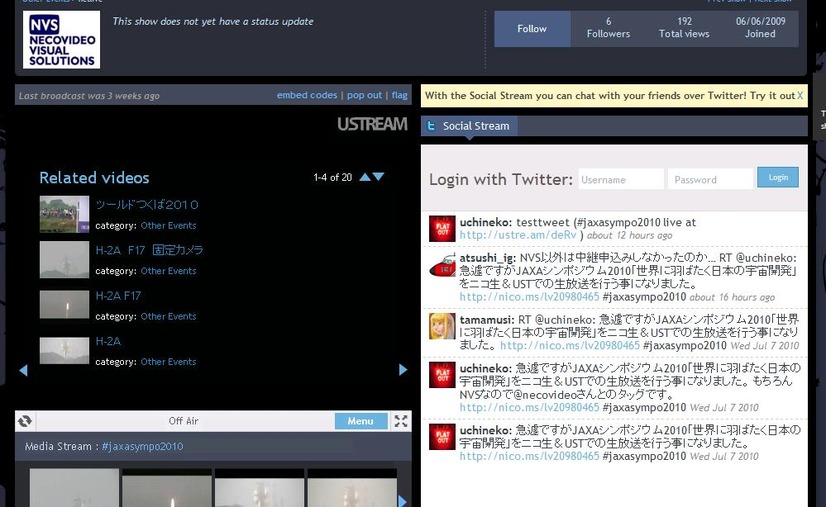Follow this show

(x=532, y=29)
